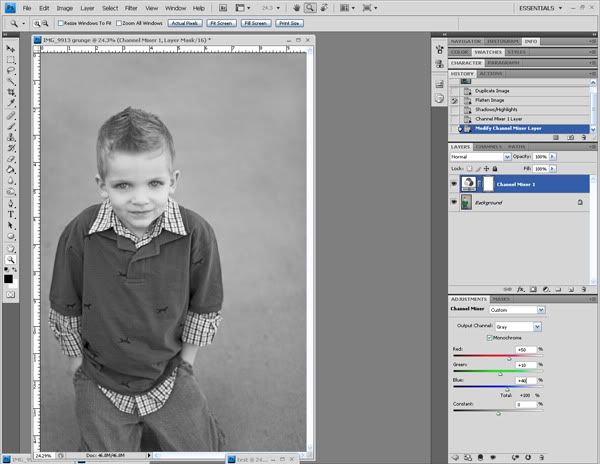Toggle Lock transparent pixels

point(470,169)
